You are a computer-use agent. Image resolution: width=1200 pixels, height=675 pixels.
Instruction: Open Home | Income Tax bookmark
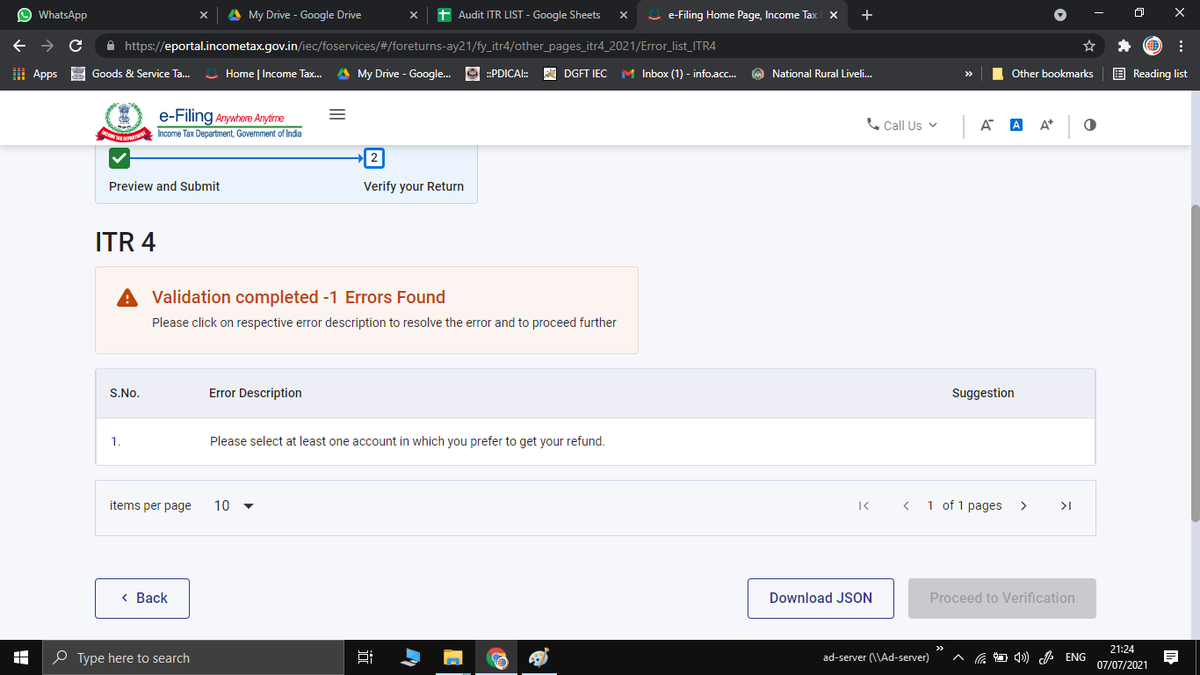(264, 74)
